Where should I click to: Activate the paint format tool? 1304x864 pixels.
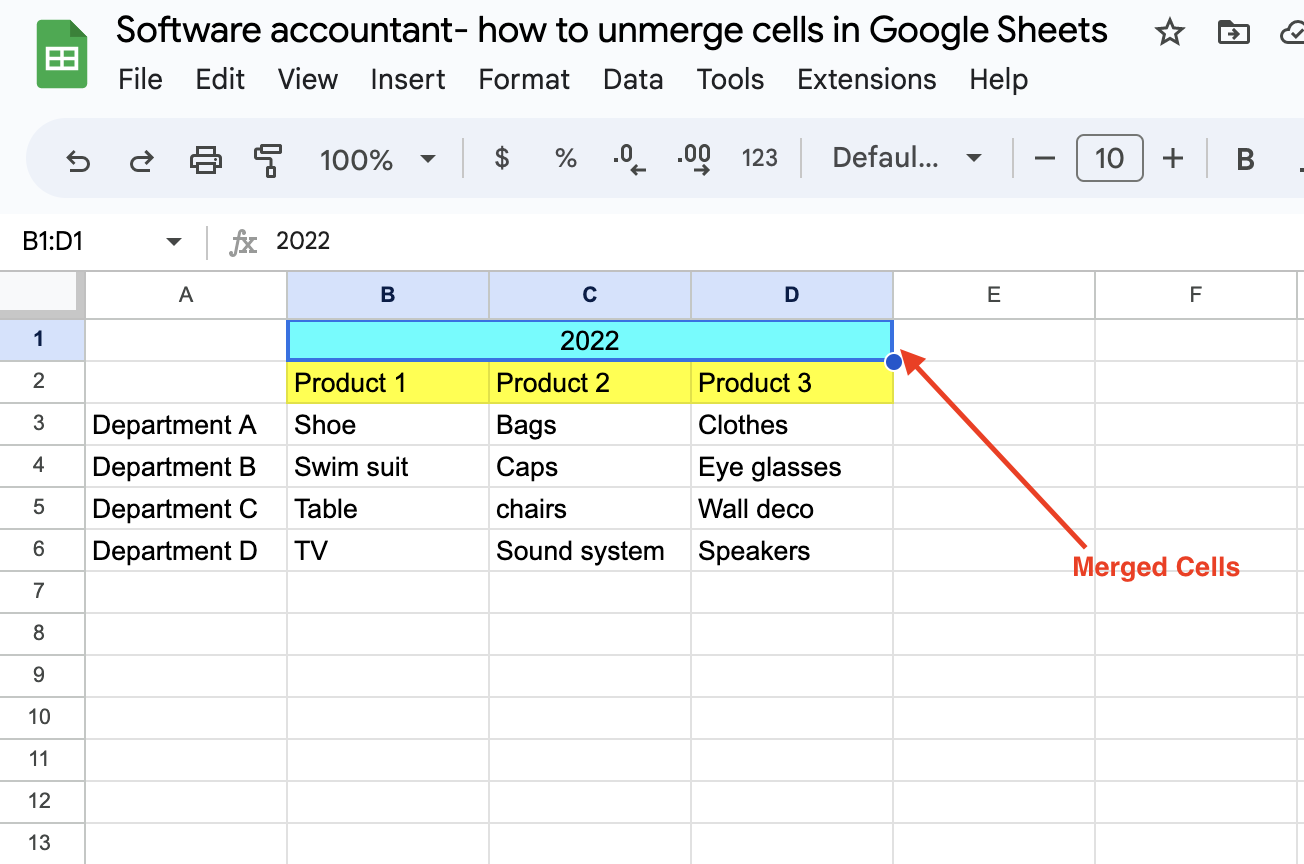(268, 160)
